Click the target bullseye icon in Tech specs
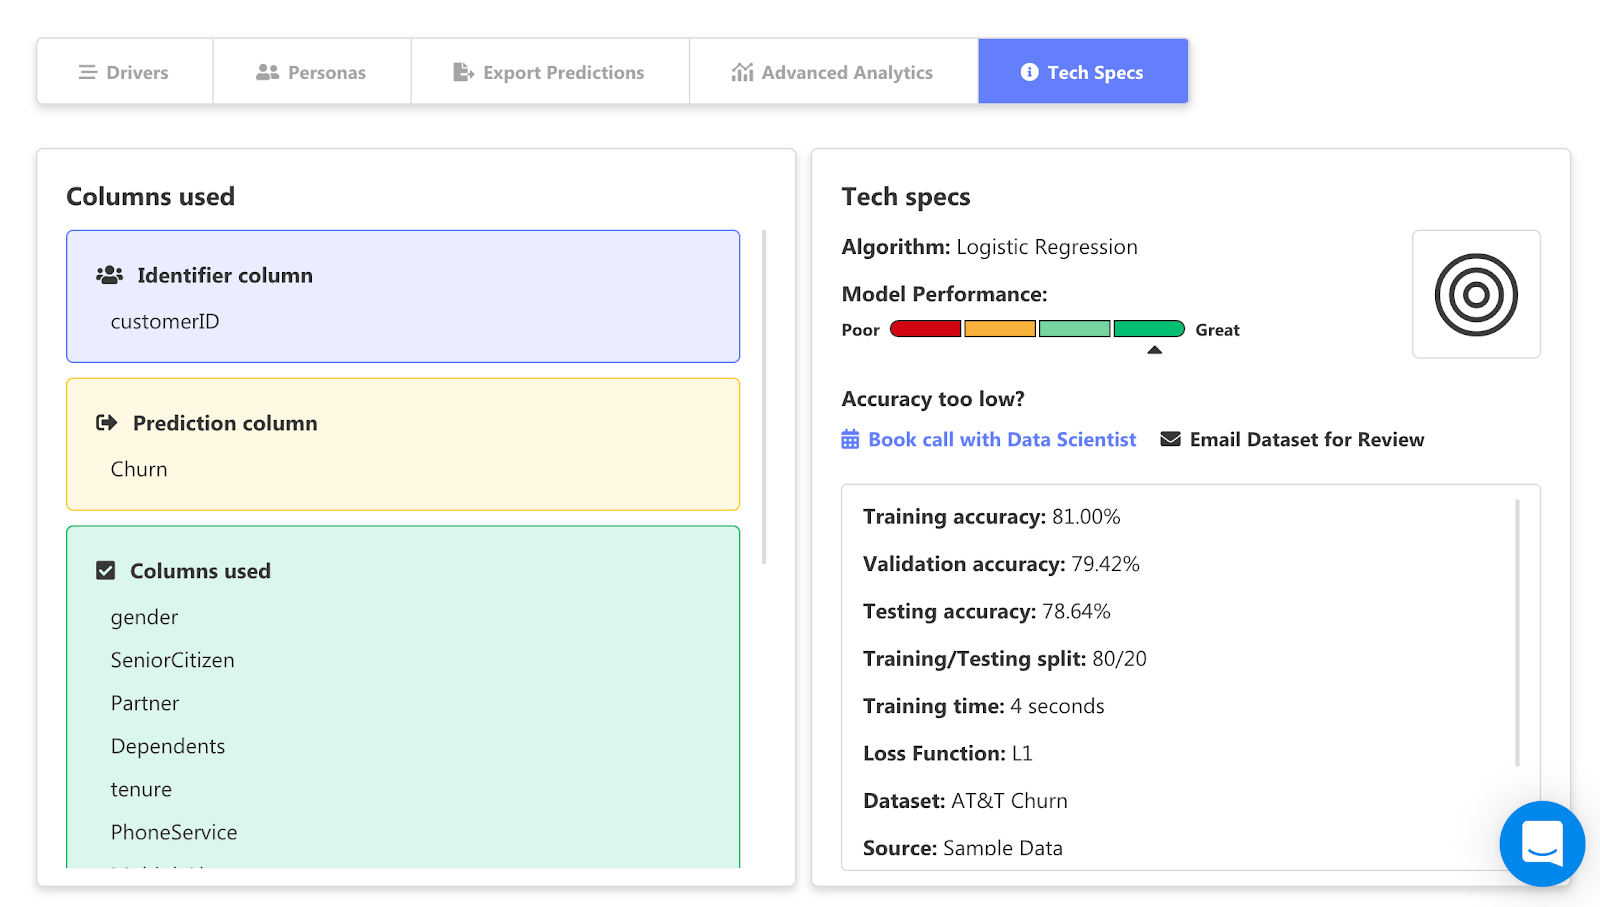 click(x=1476, y=294)
